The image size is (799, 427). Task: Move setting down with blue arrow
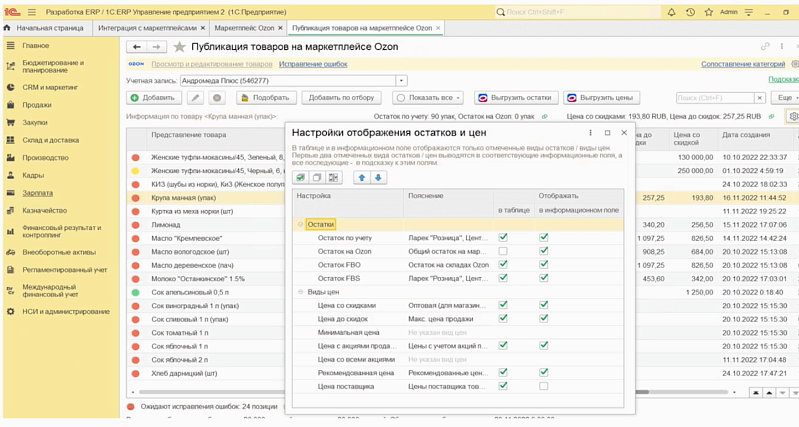[378, 177]
